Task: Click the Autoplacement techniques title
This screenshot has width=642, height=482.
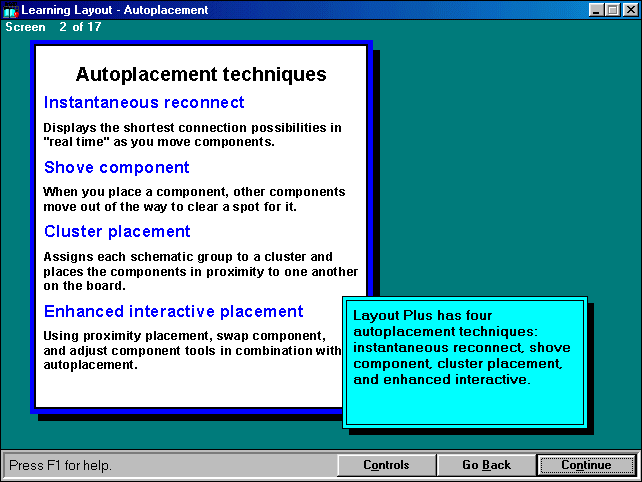Action: 201,74
